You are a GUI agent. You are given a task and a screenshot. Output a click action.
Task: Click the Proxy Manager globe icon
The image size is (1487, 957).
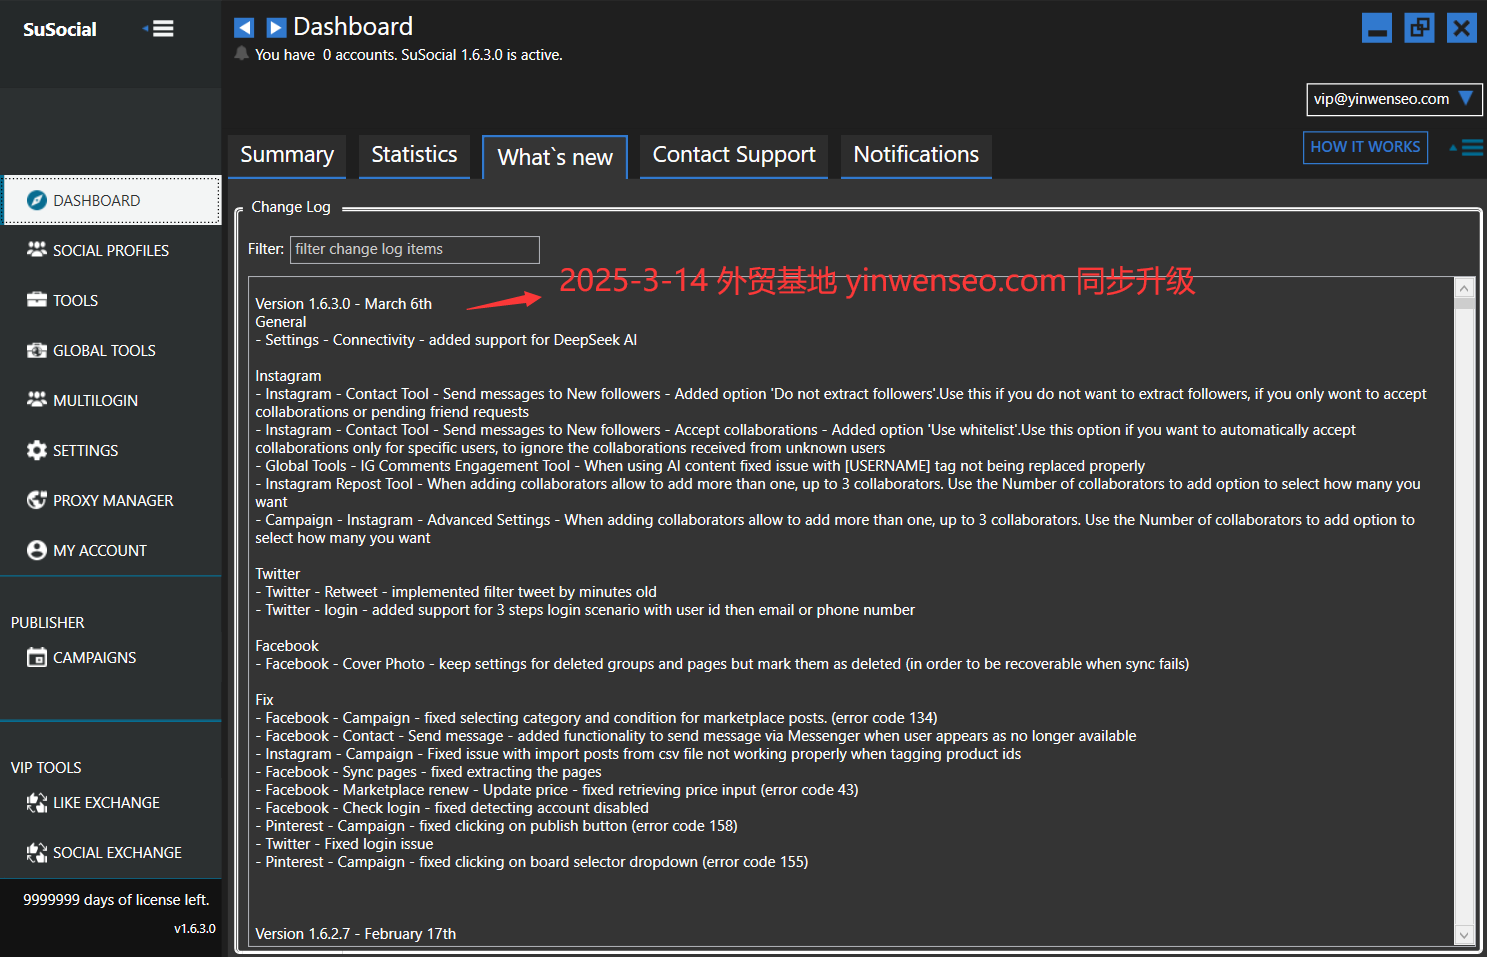coord(37,500)
